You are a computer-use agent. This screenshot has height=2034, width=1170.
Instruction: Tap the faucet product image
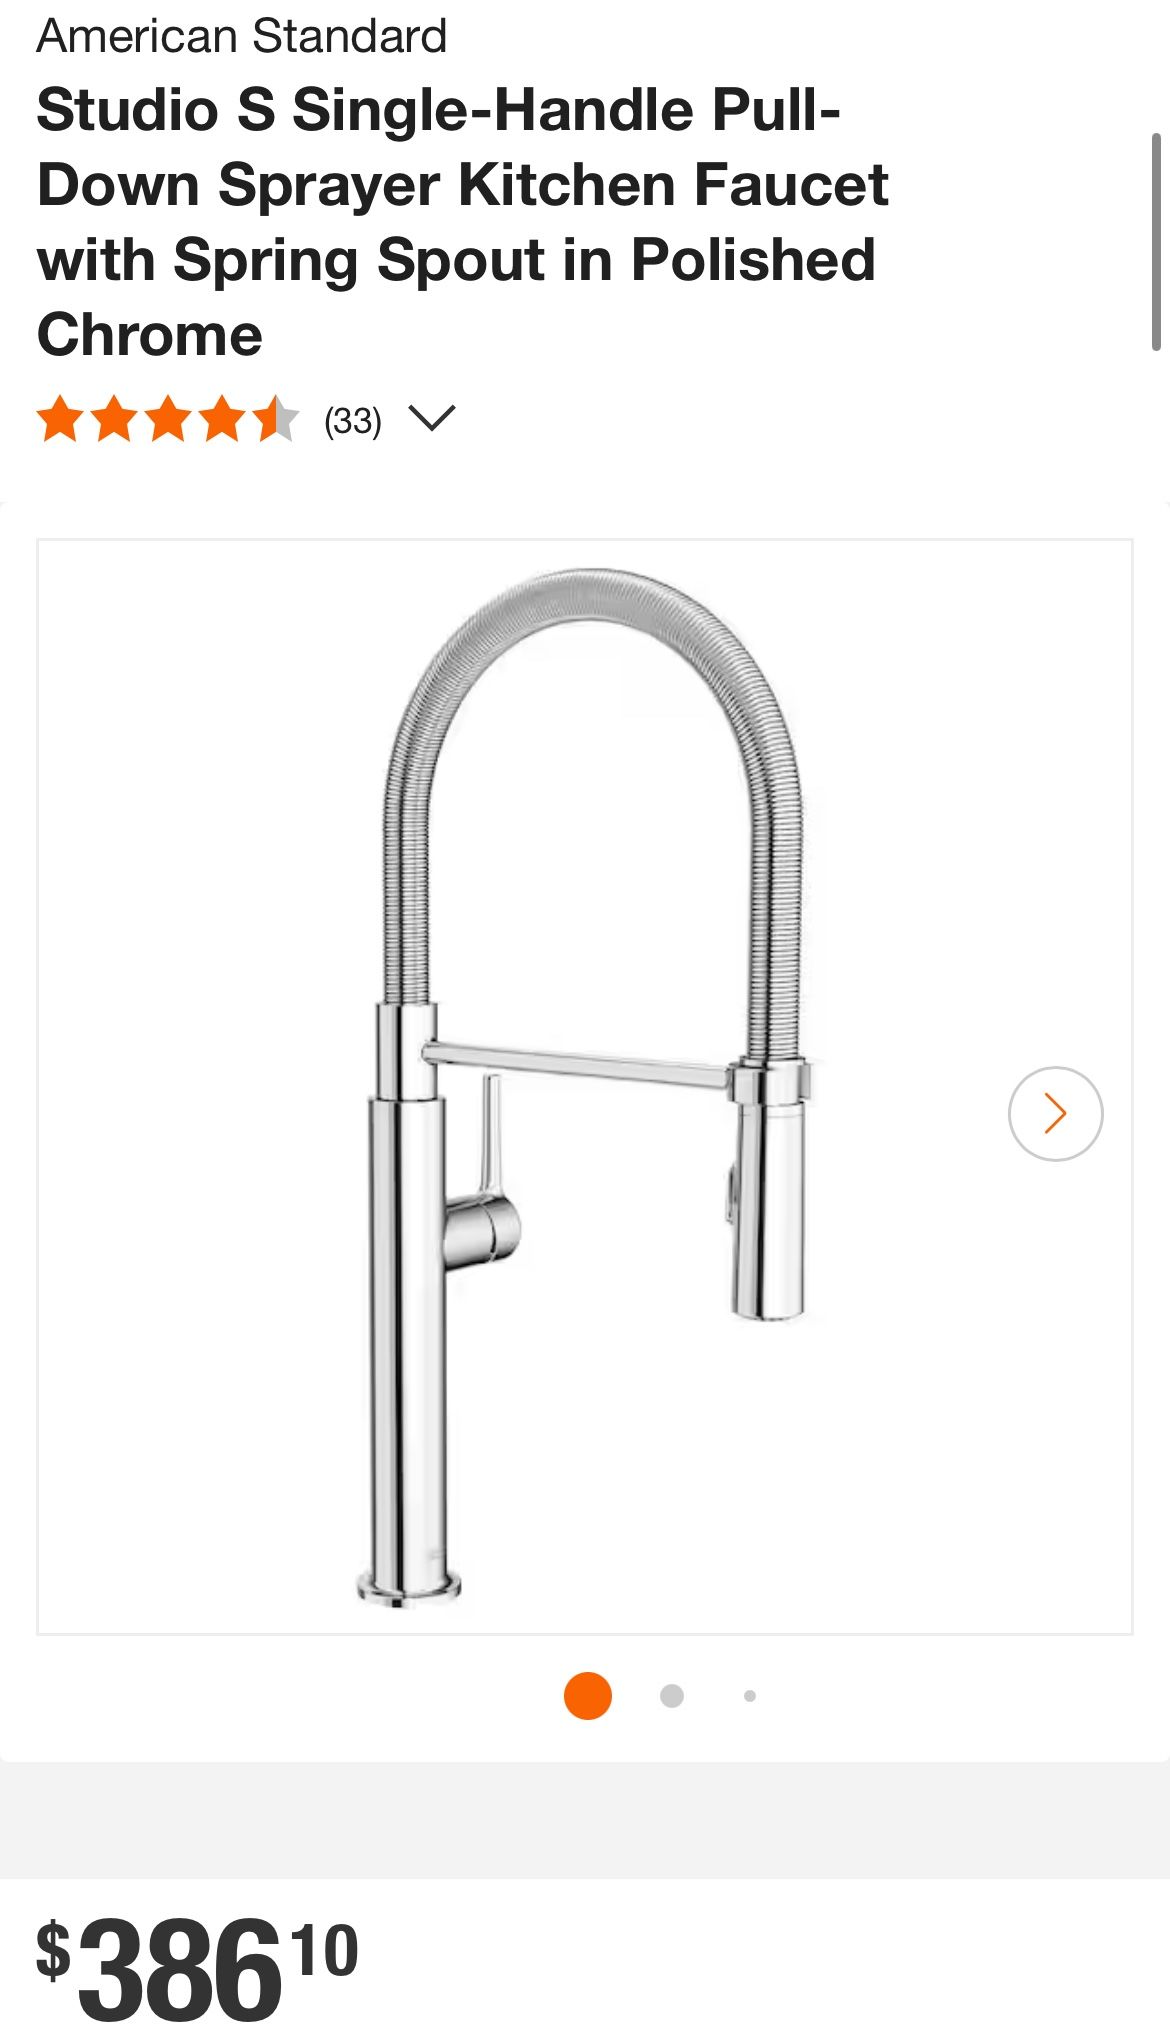point(585,1087)
